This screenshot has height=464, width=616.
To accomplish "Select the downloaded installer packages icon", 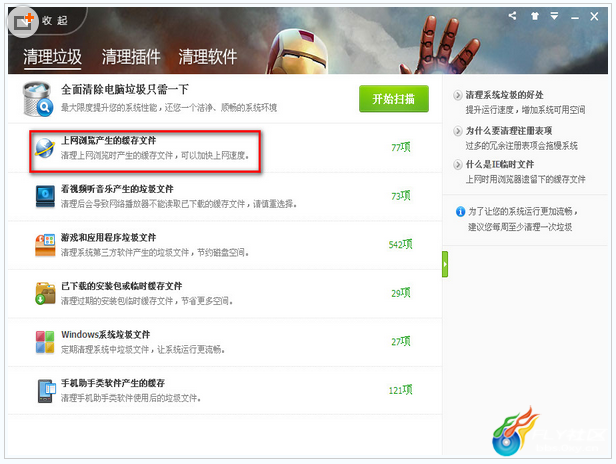I will (x=45, y=293).
